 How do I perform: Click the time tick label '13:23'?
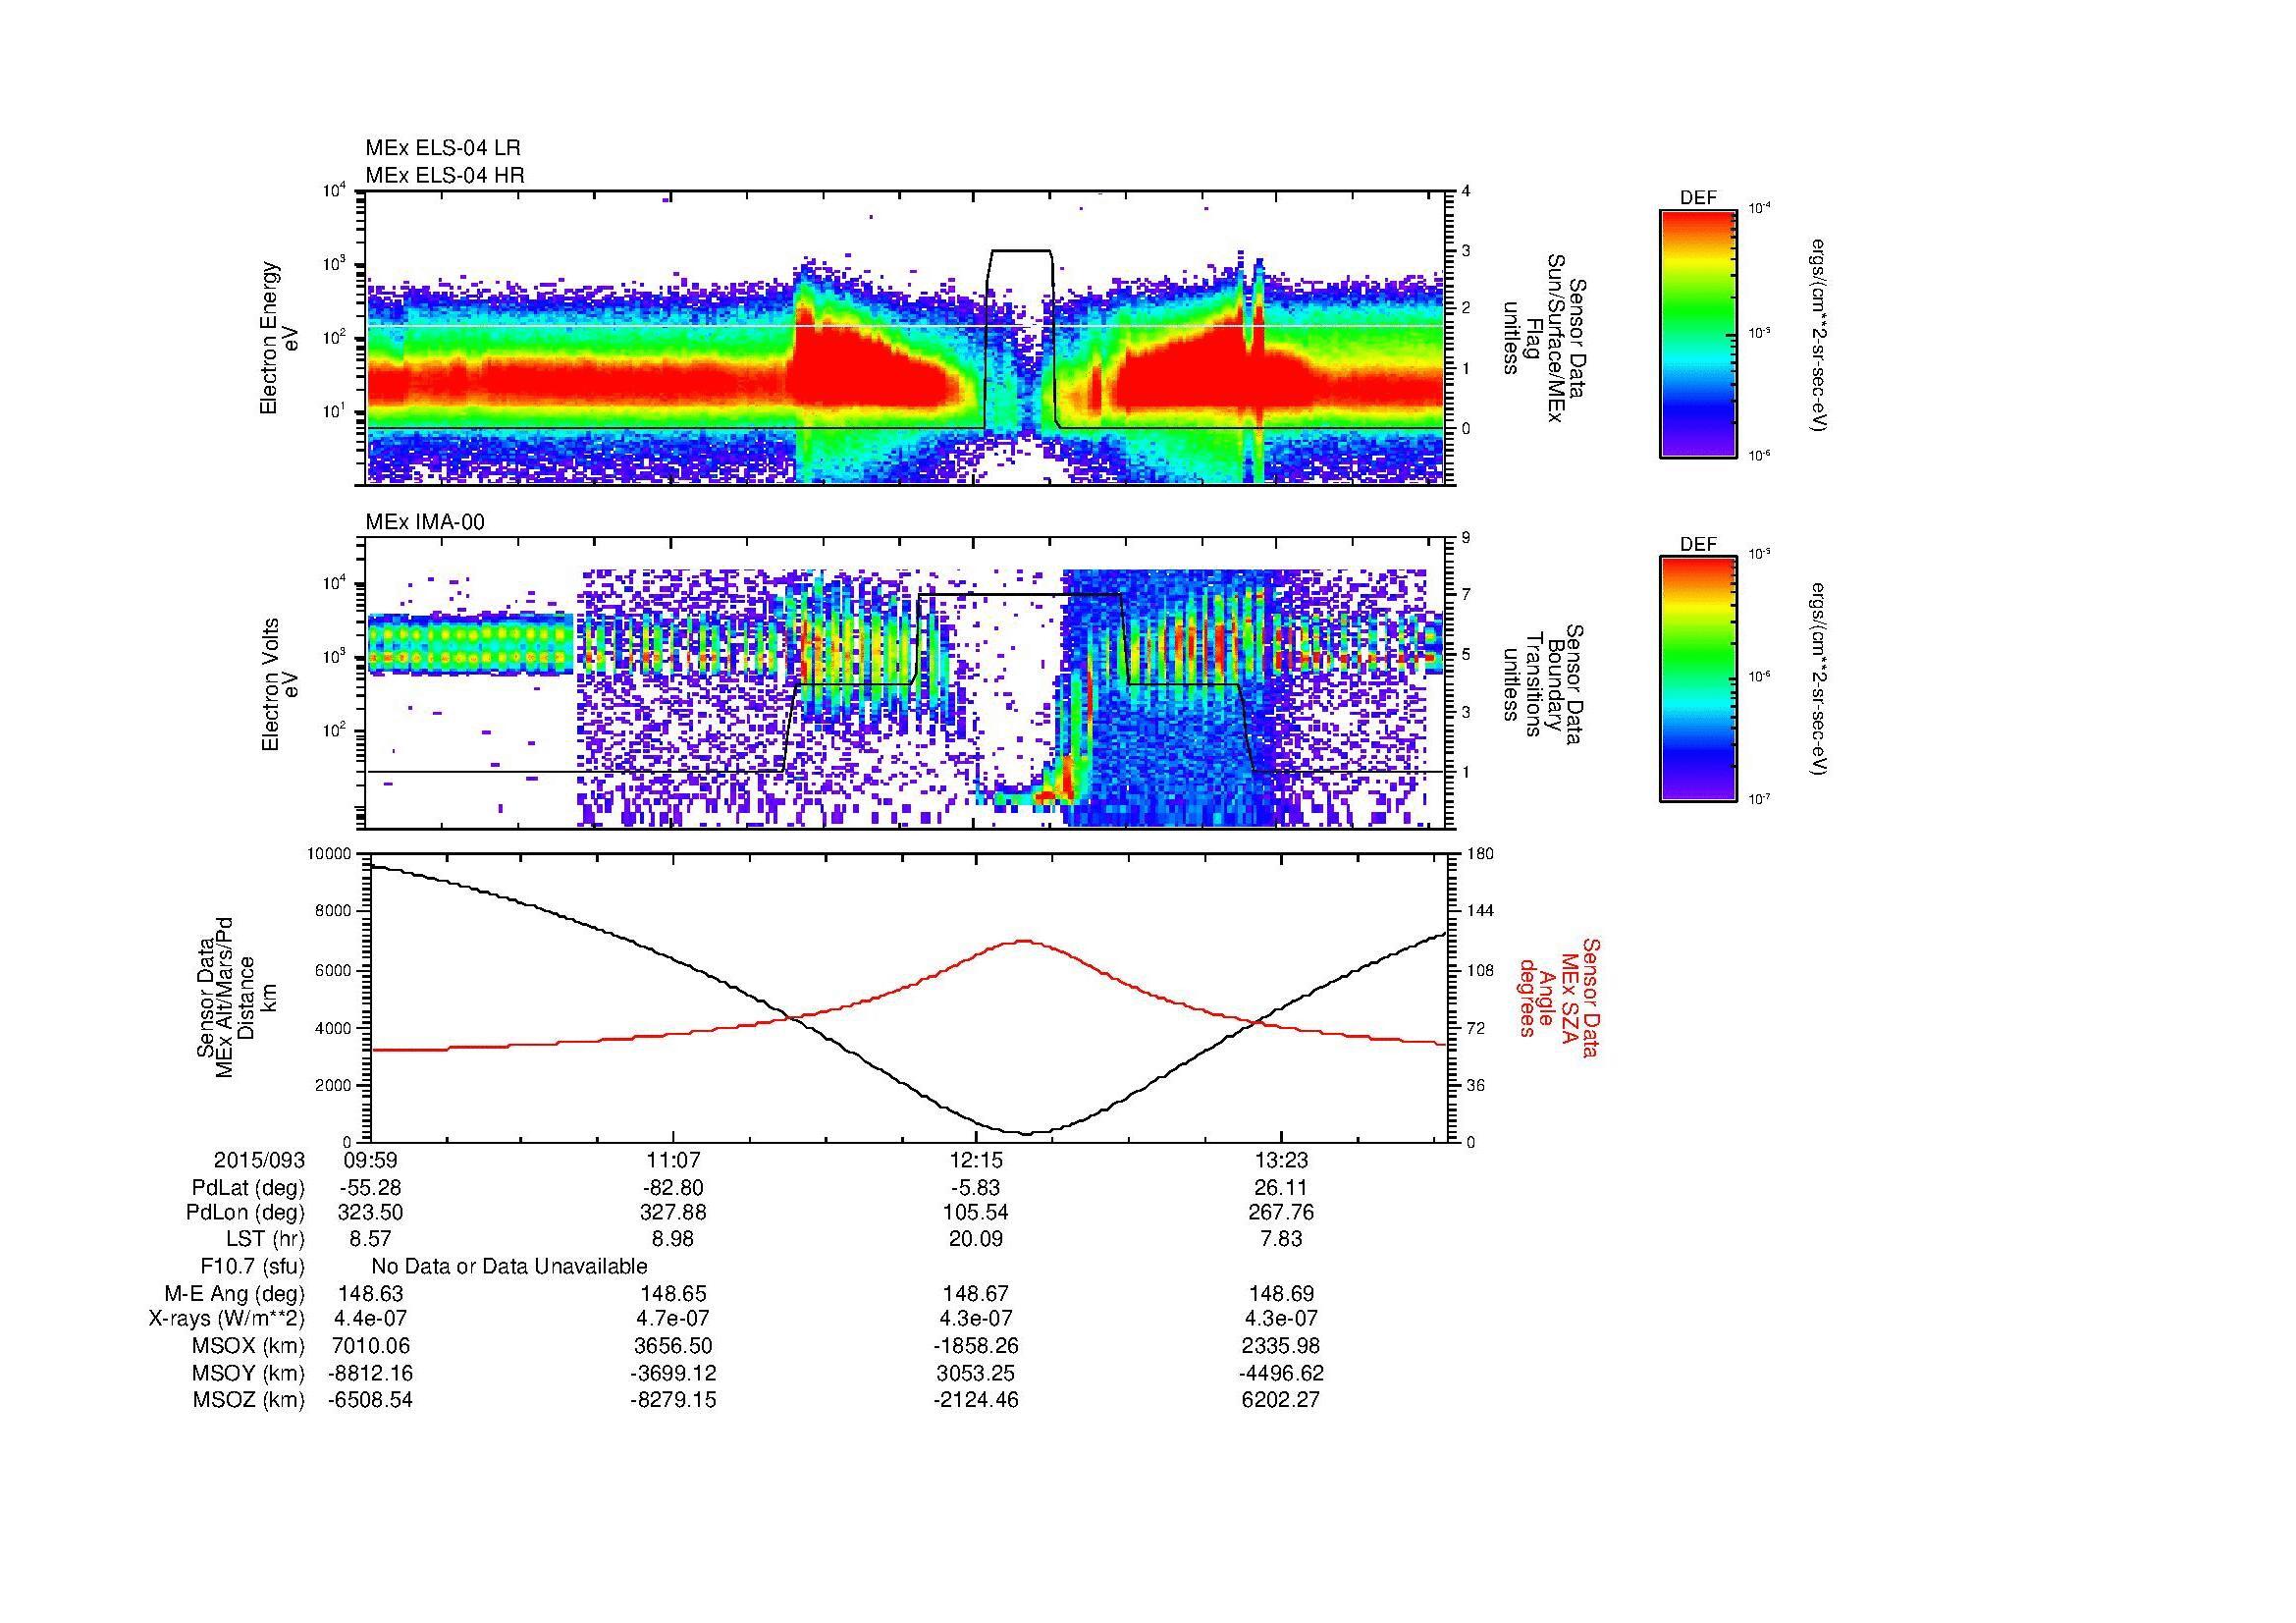pyautogui.click(x=1280, y=1161)
